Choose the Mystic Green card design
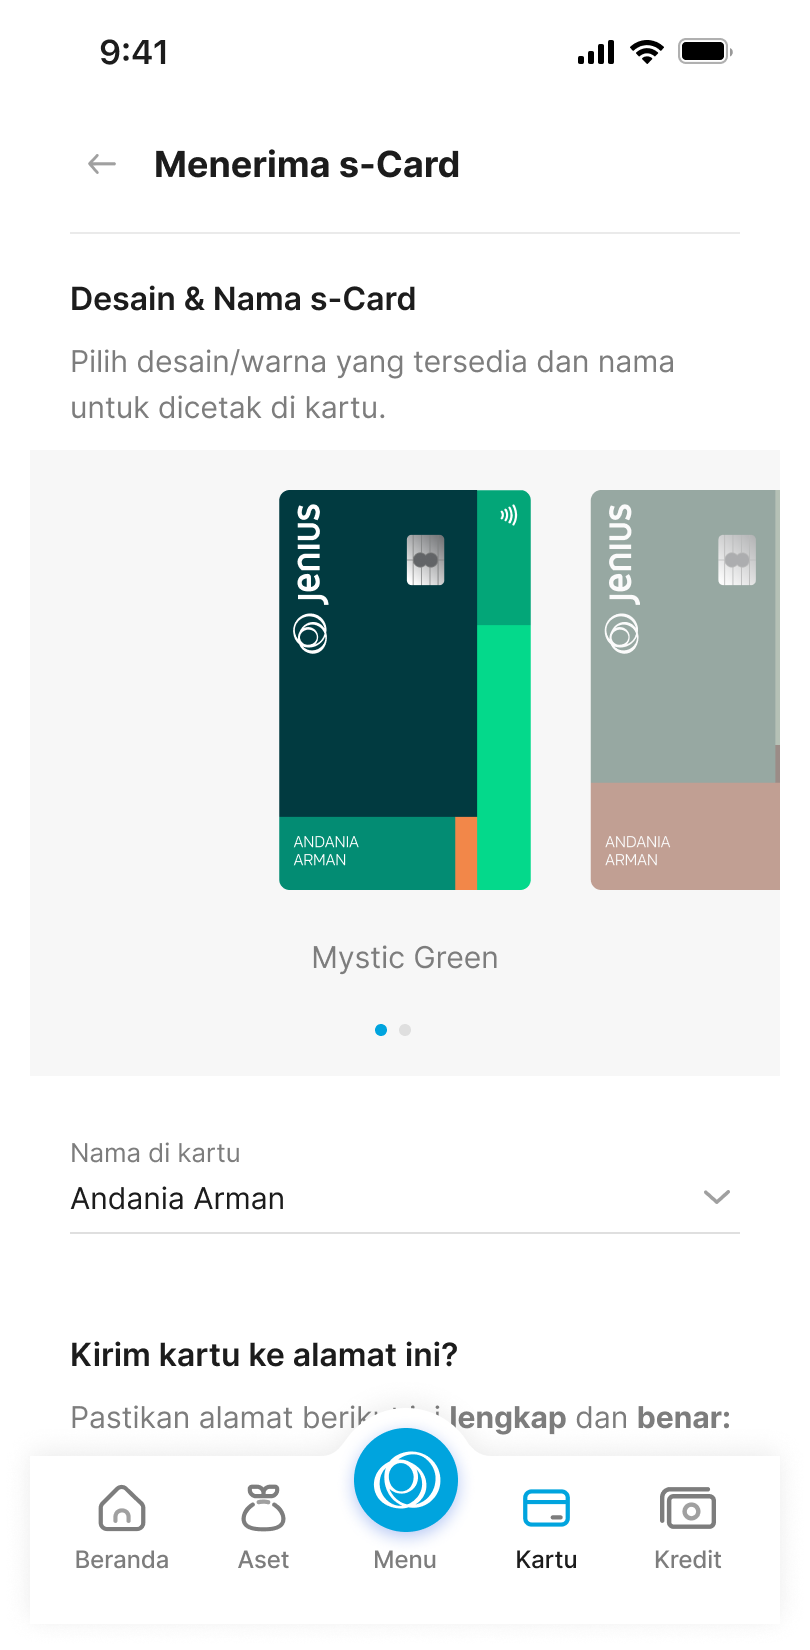 point(404,690)
